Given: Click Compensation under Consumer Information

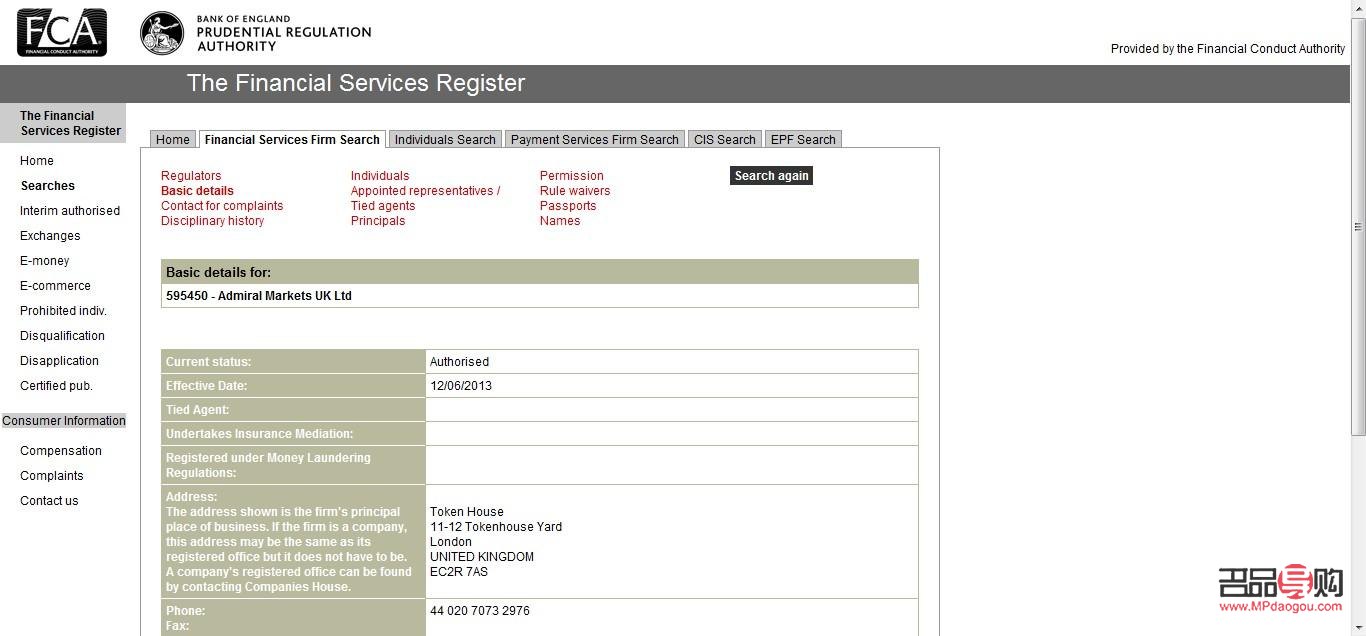Looking at the screenshot, I should pos(61,451).
